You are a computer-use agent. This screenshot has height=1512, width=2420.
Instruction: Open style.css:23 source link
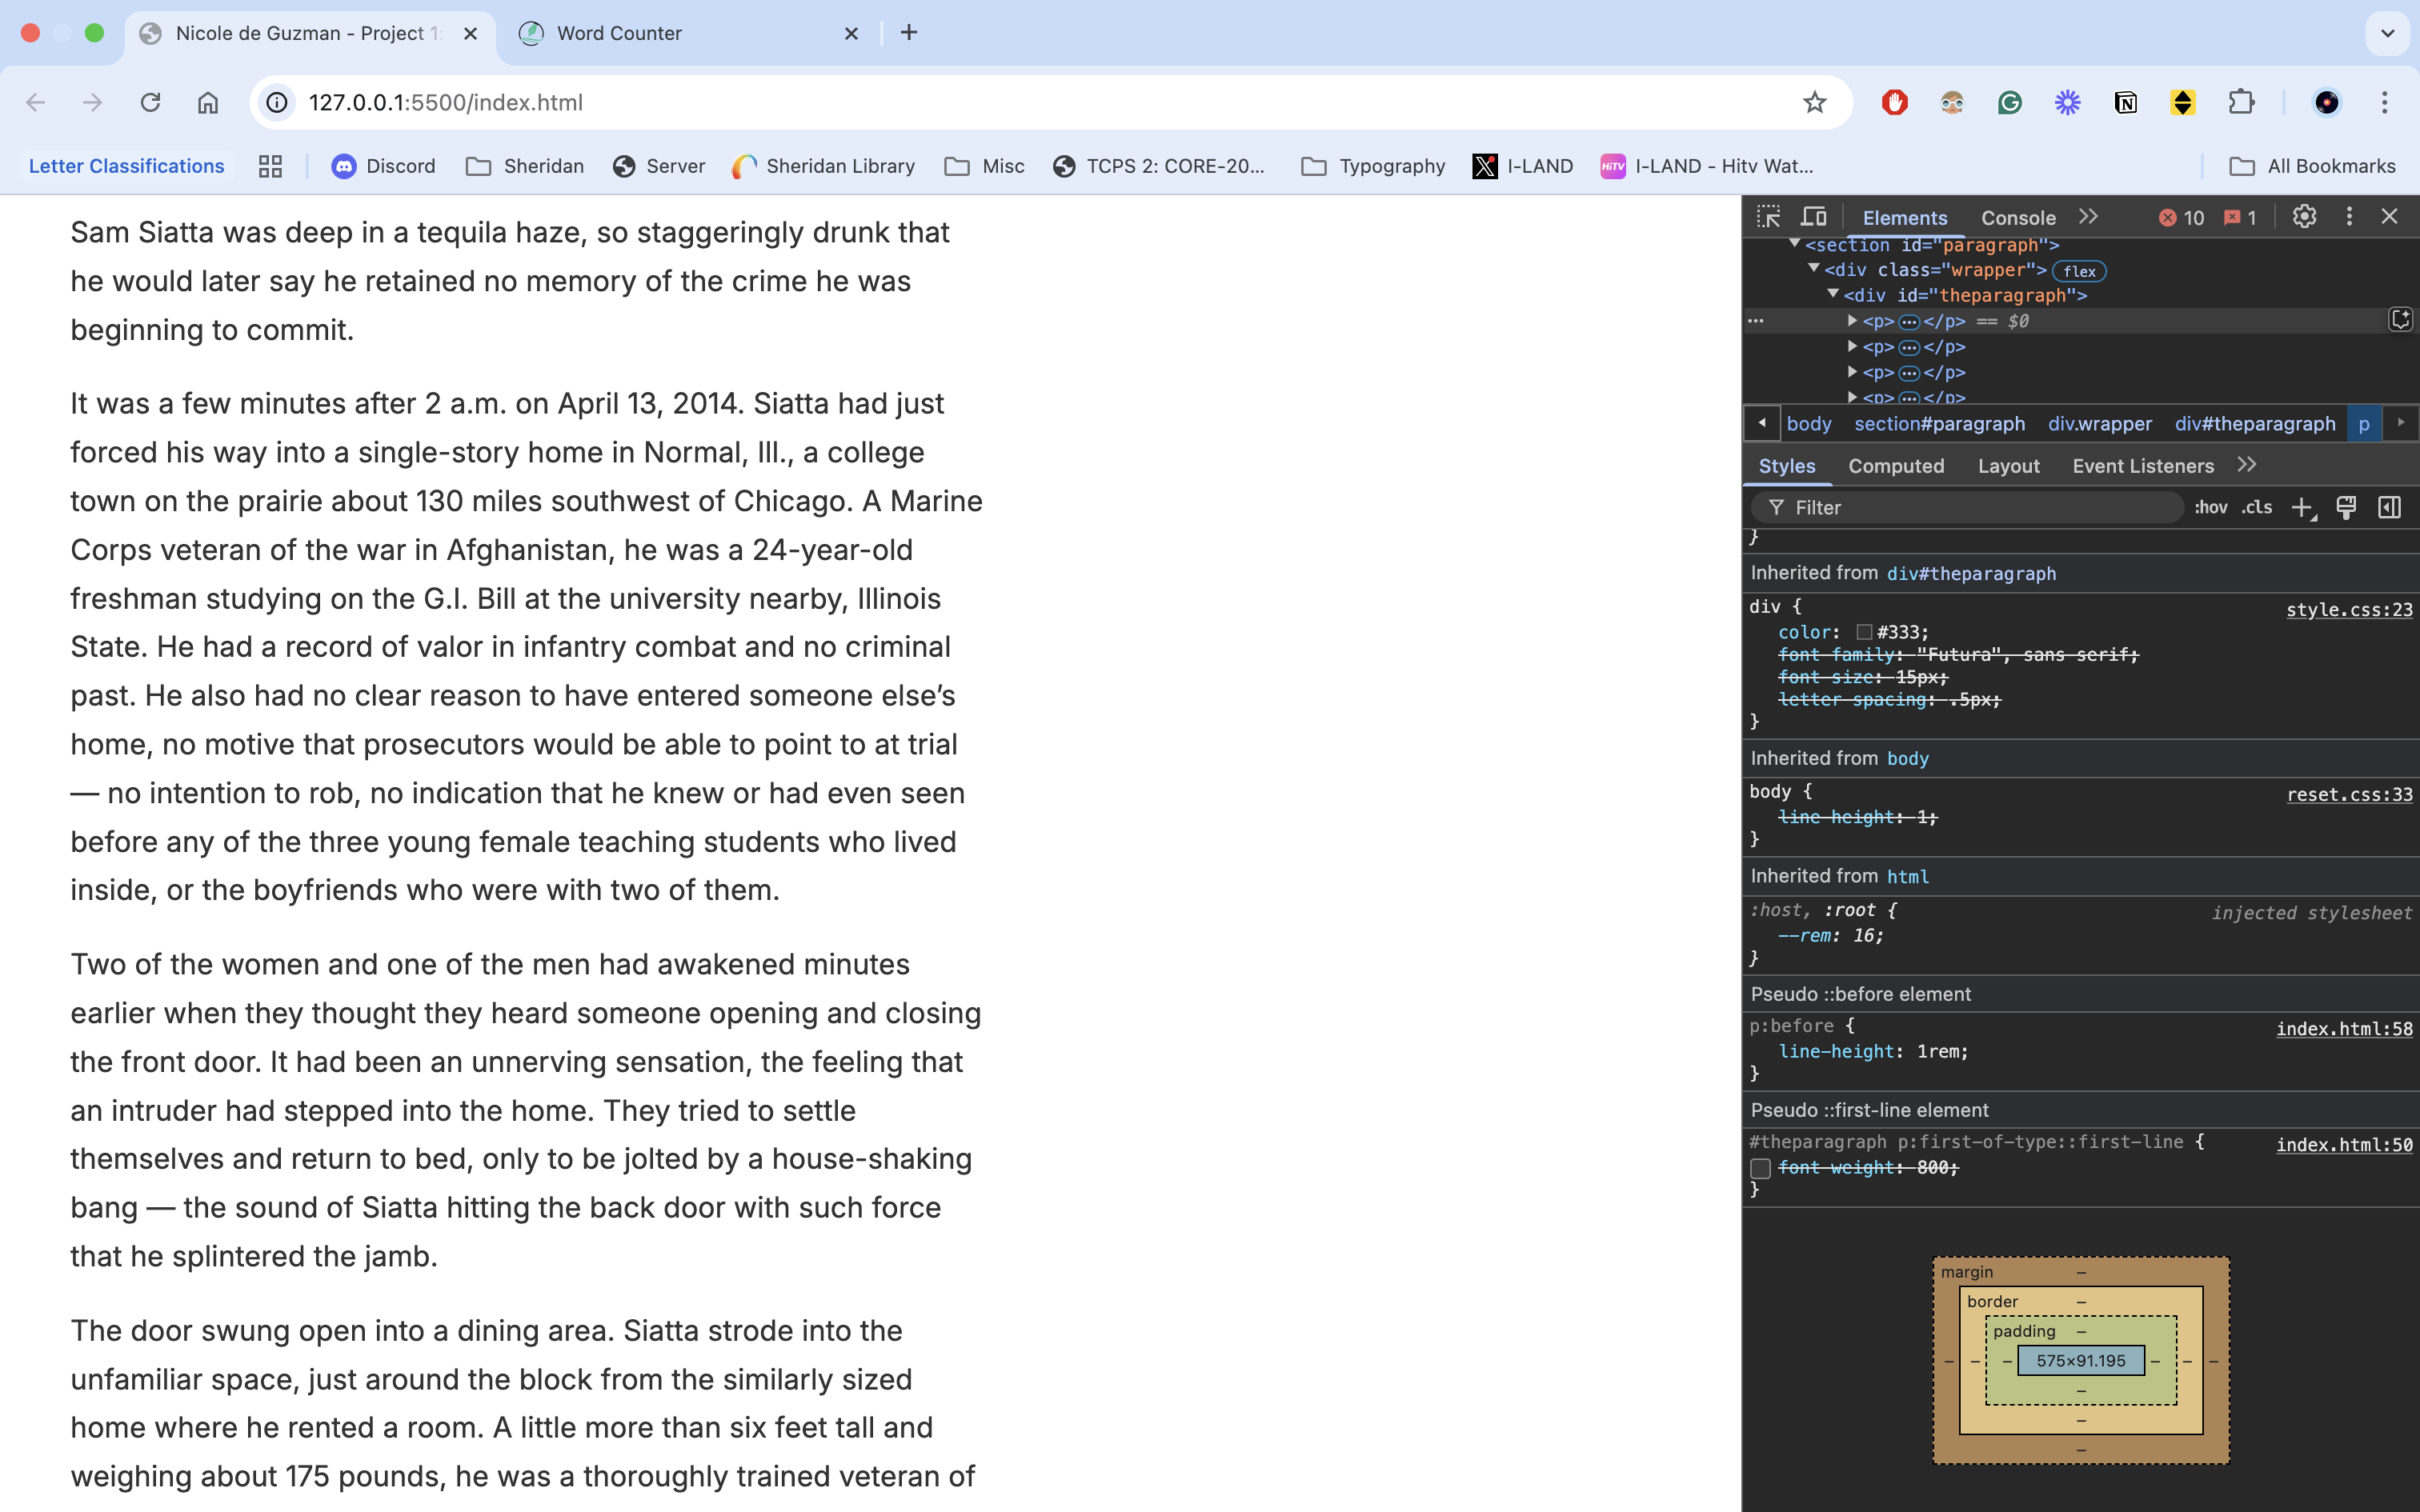2349,610
